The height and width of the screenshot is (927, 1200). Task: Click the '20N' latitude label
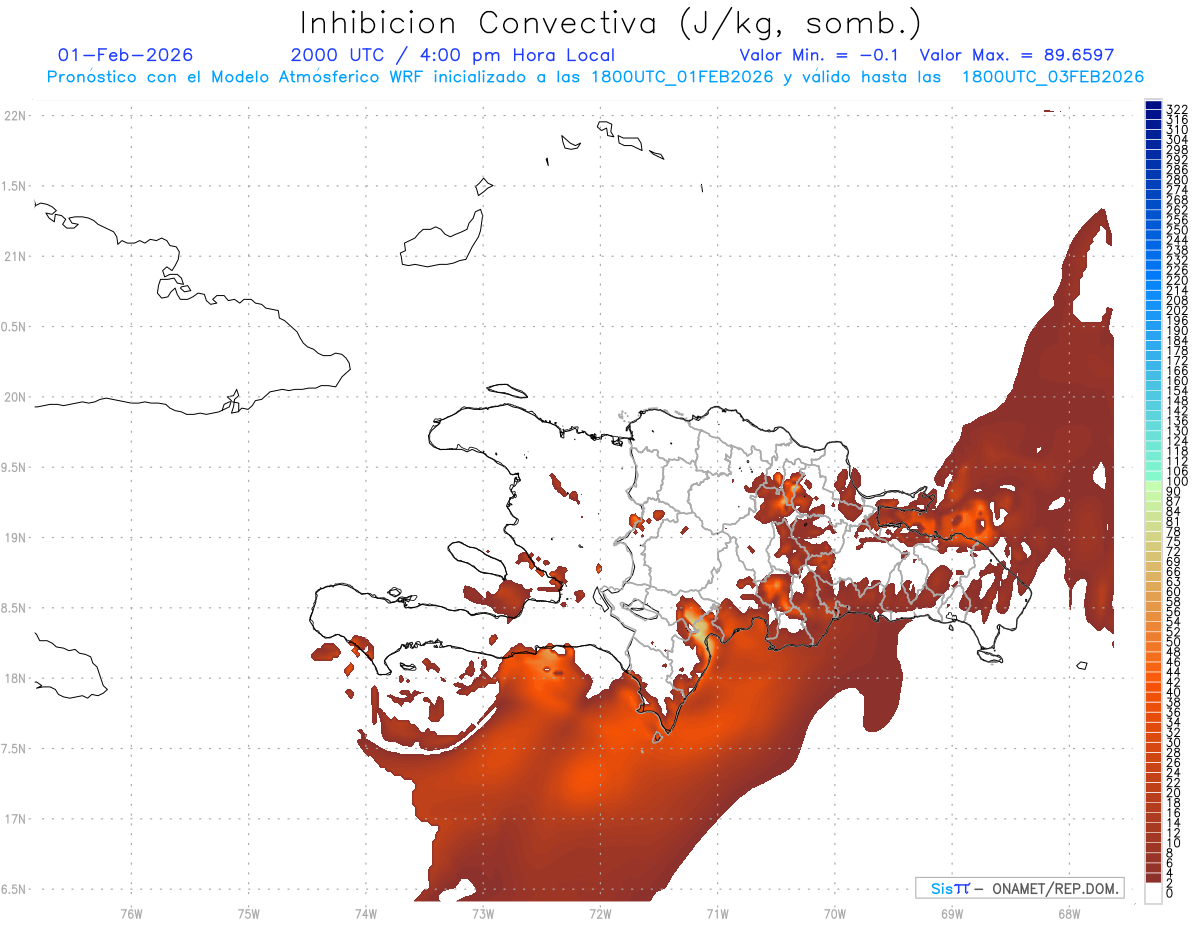pyautogui.click(x=15, y=397)
